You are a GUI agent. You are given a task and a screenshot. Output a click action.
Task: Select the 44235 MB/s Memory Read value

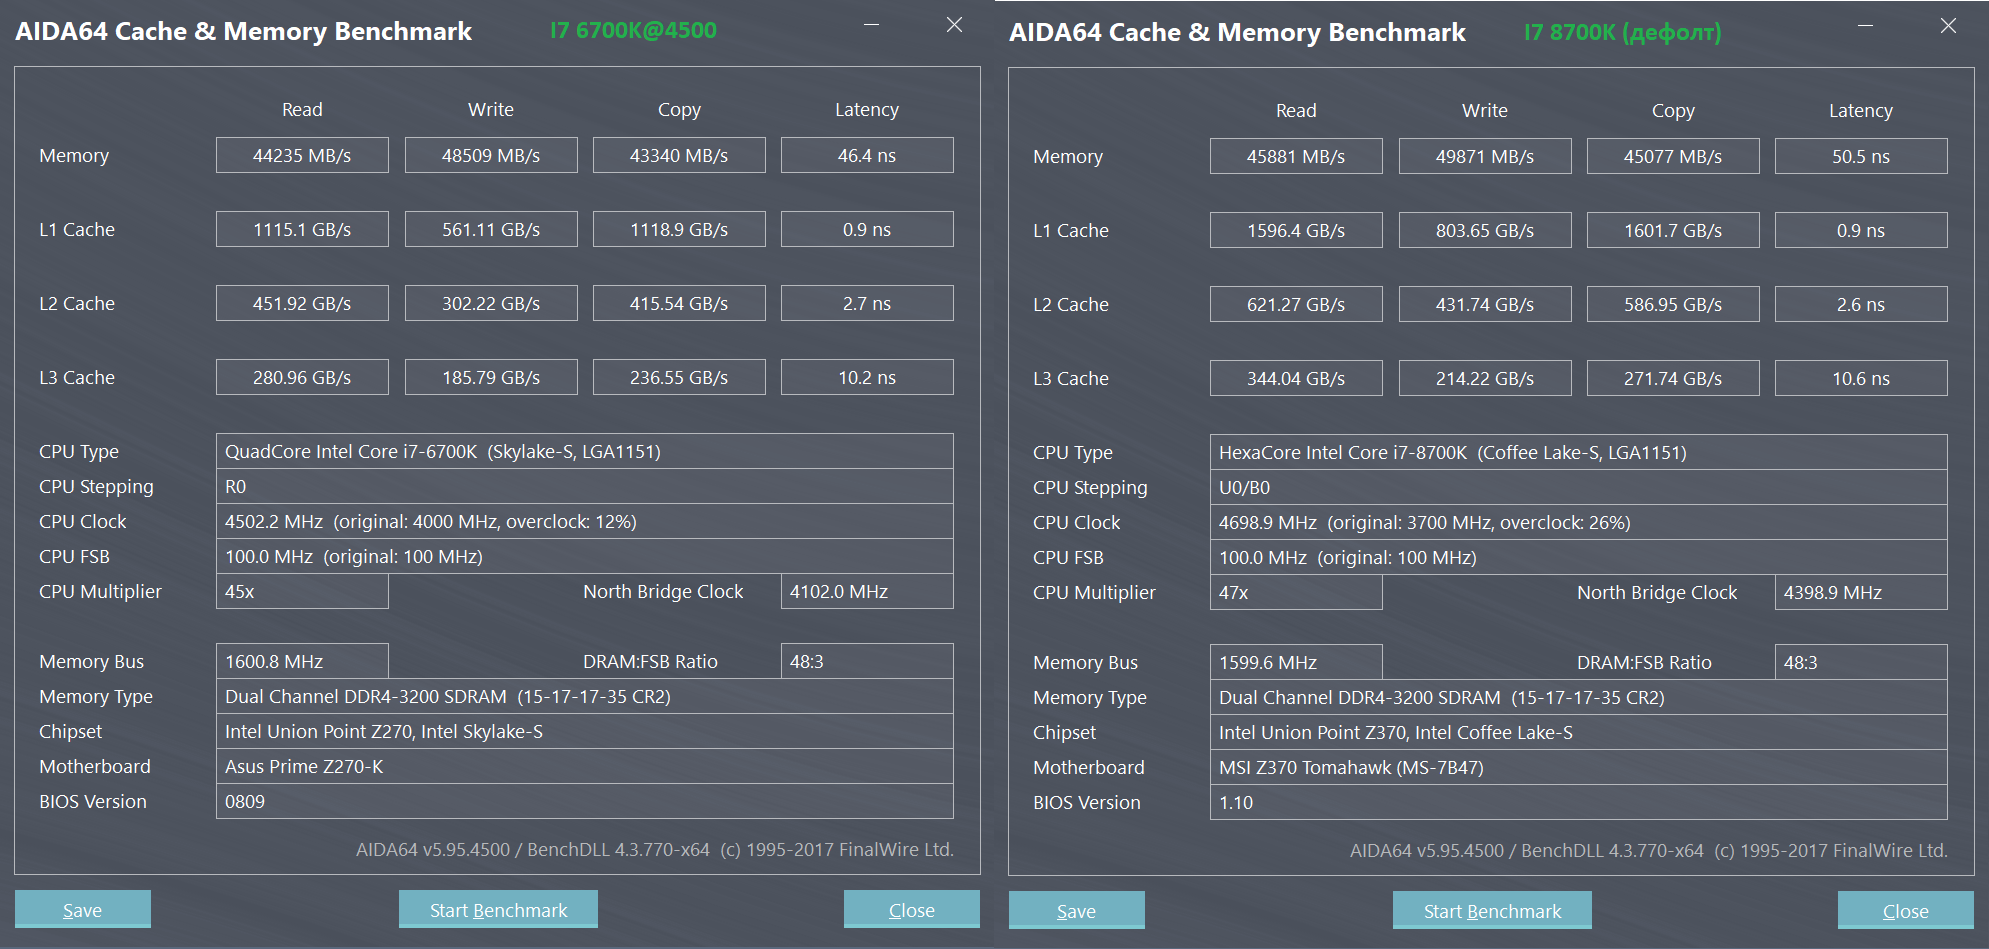(x=302, y=155)
